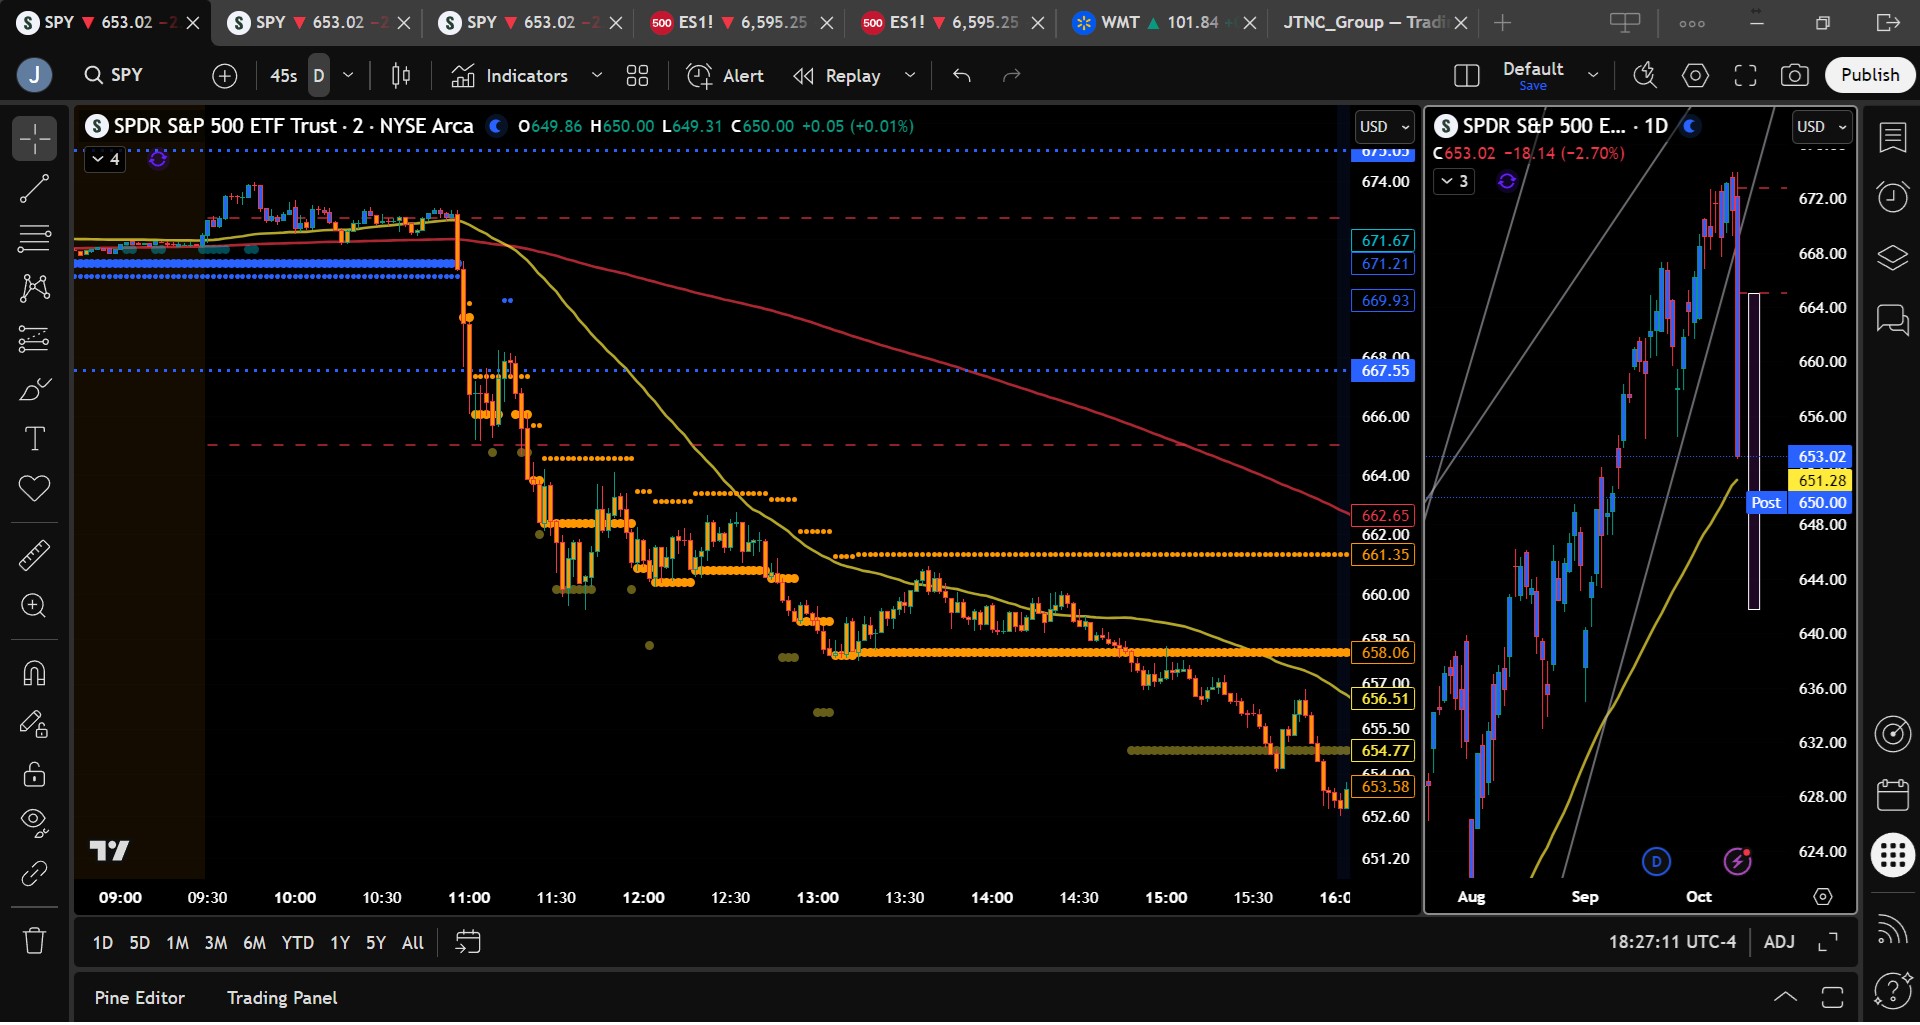Toggle the chain link drawing sync tool
This screenshot has height=1025, width=1920.
coord(34,874)
